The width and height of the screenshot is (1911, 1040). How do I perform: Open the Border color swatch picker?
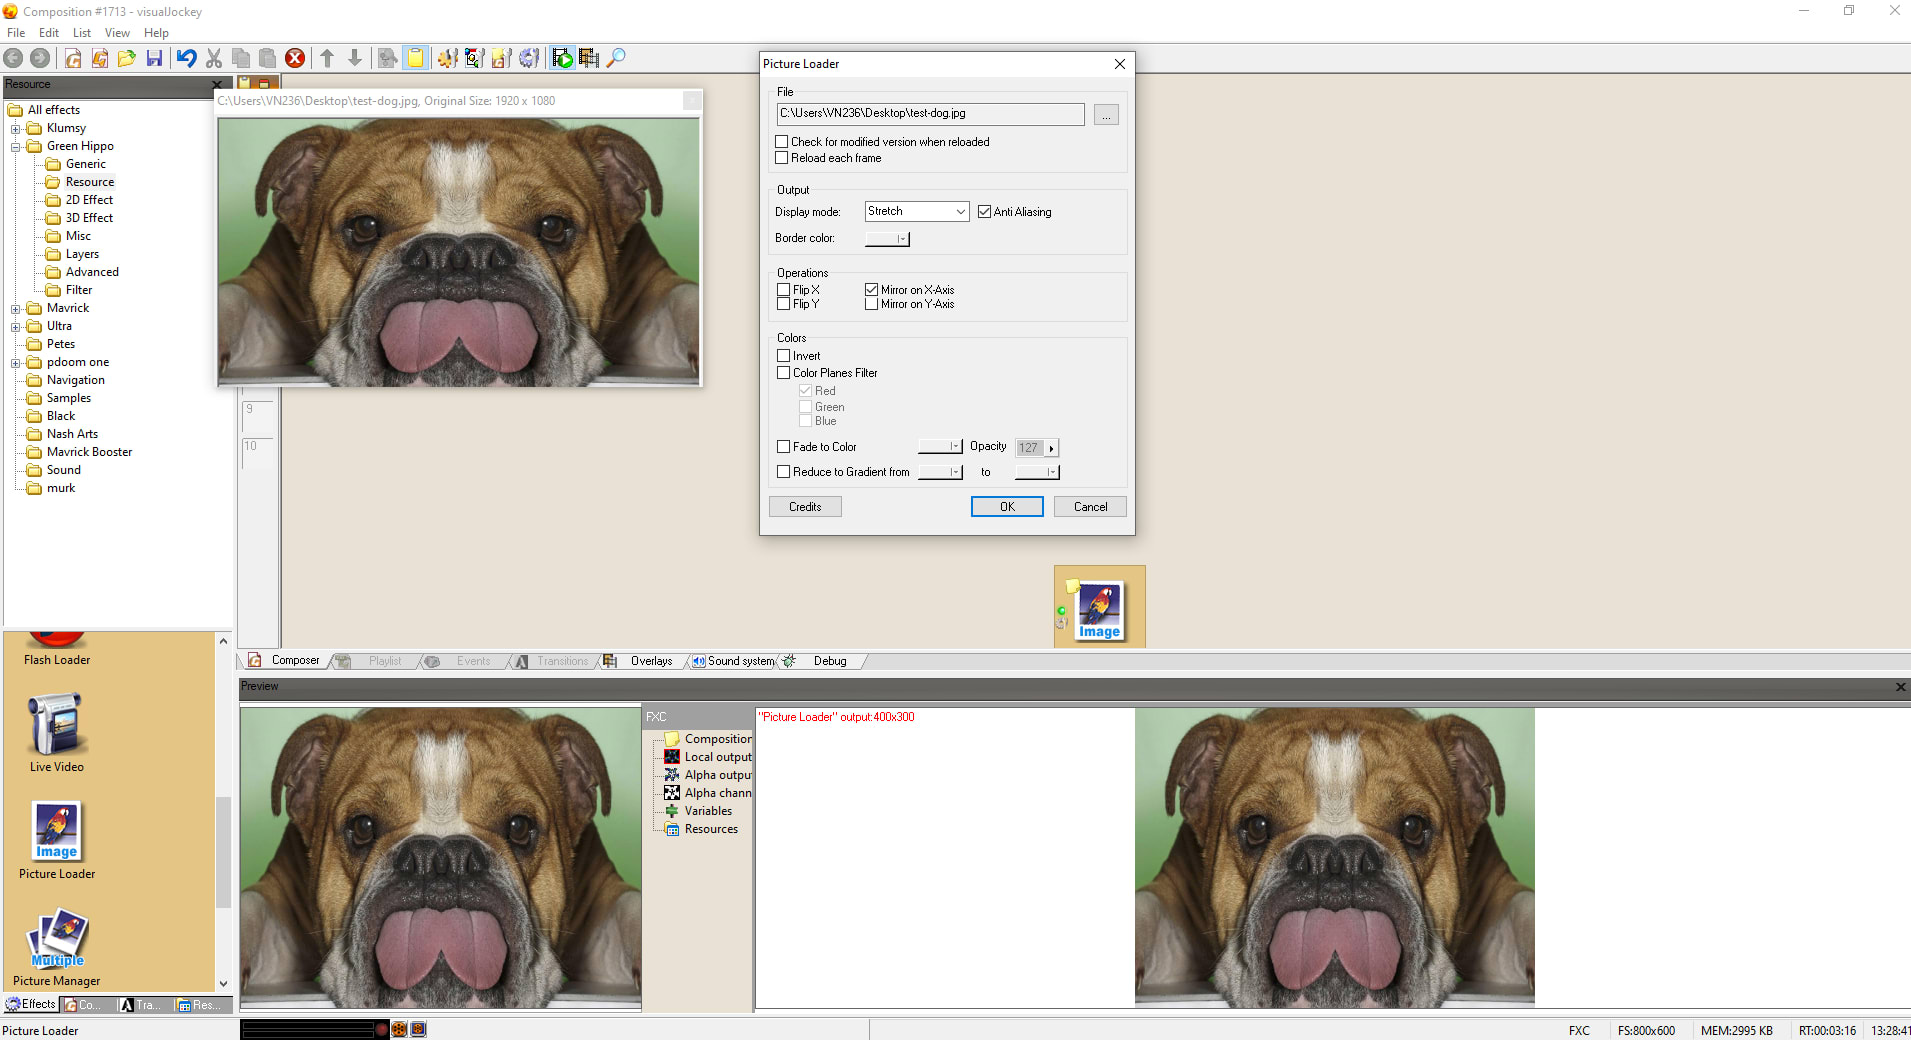(887, 239)
